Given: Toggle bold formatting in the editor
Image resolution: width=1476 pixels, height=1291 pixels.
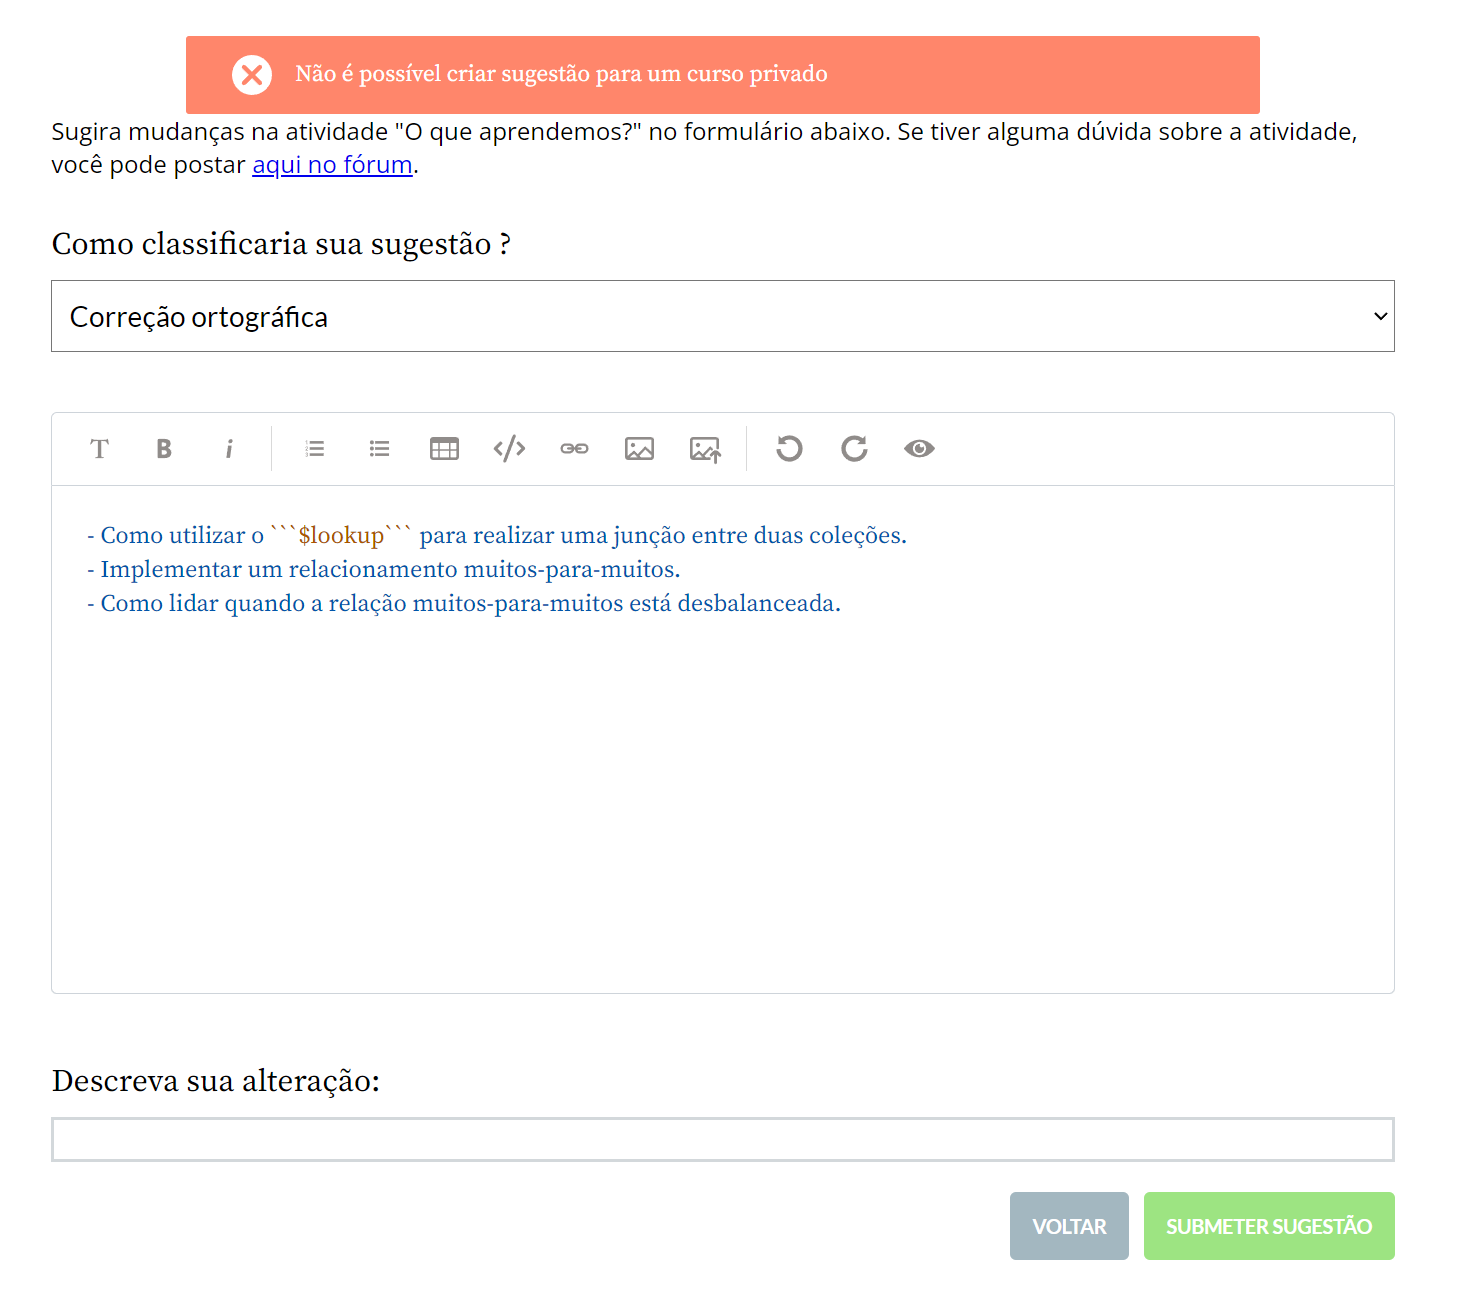Looking at the screenshot, I should (164, 449).
